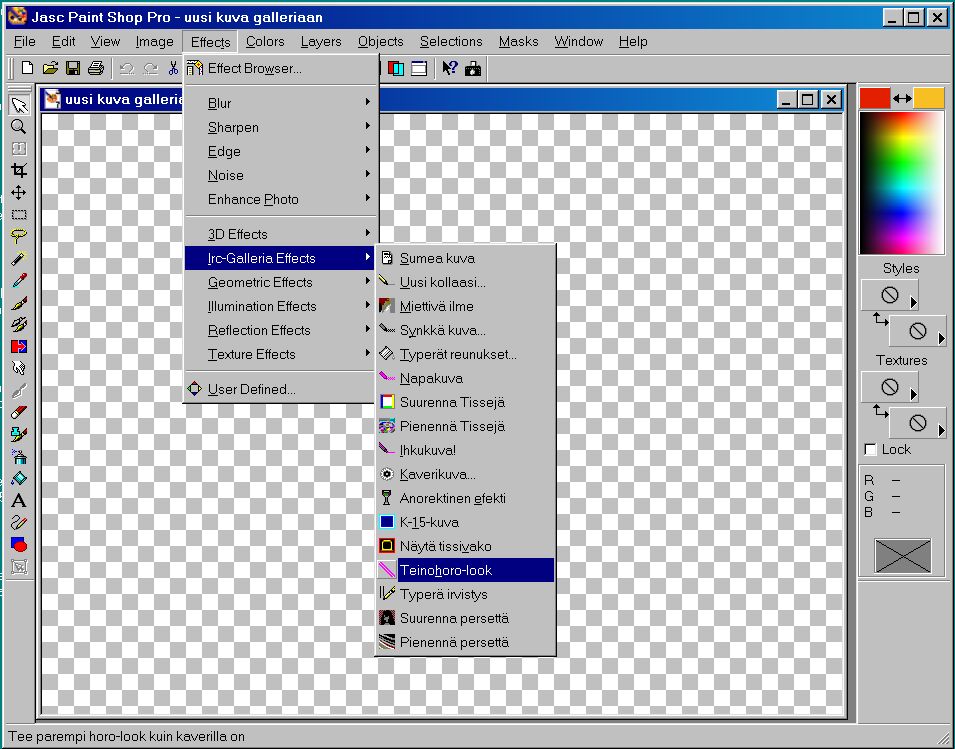Open the Texture Effects submenu
The image size is (955, 749).
(x=281, y=354)
